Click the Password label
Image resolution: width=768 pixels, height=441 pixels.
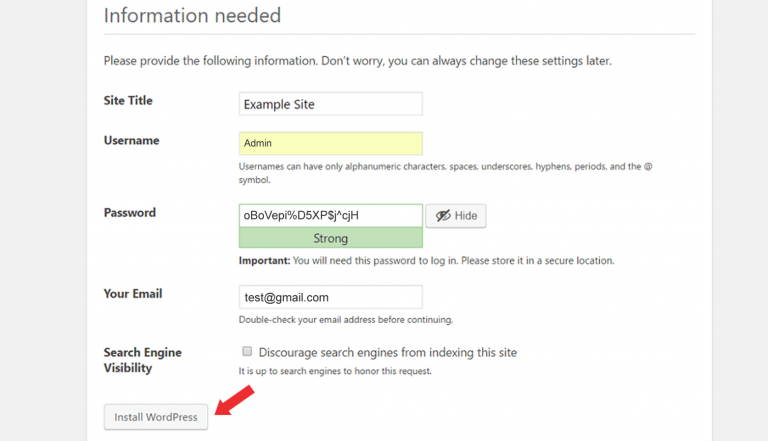(129, 213)
